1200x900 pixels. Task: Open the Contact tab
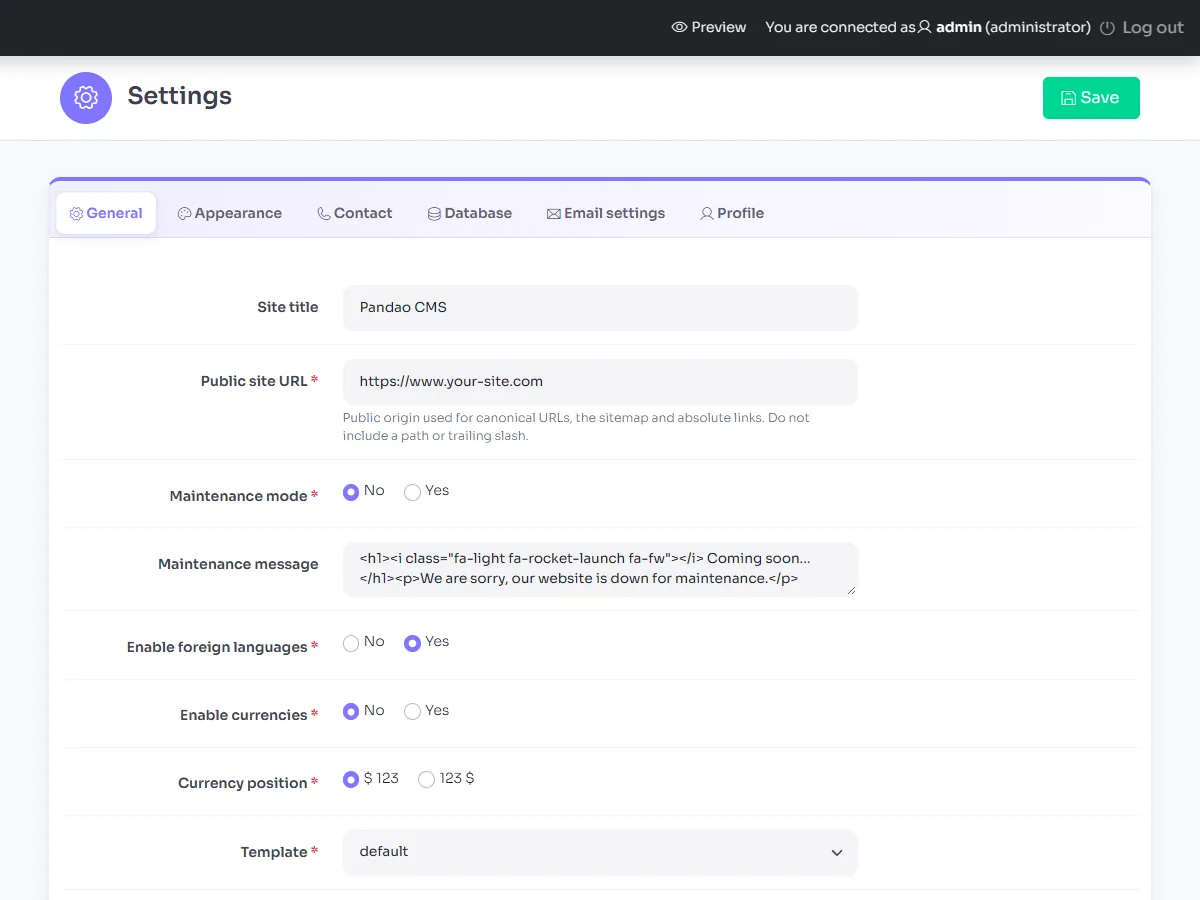click(355, 213)
